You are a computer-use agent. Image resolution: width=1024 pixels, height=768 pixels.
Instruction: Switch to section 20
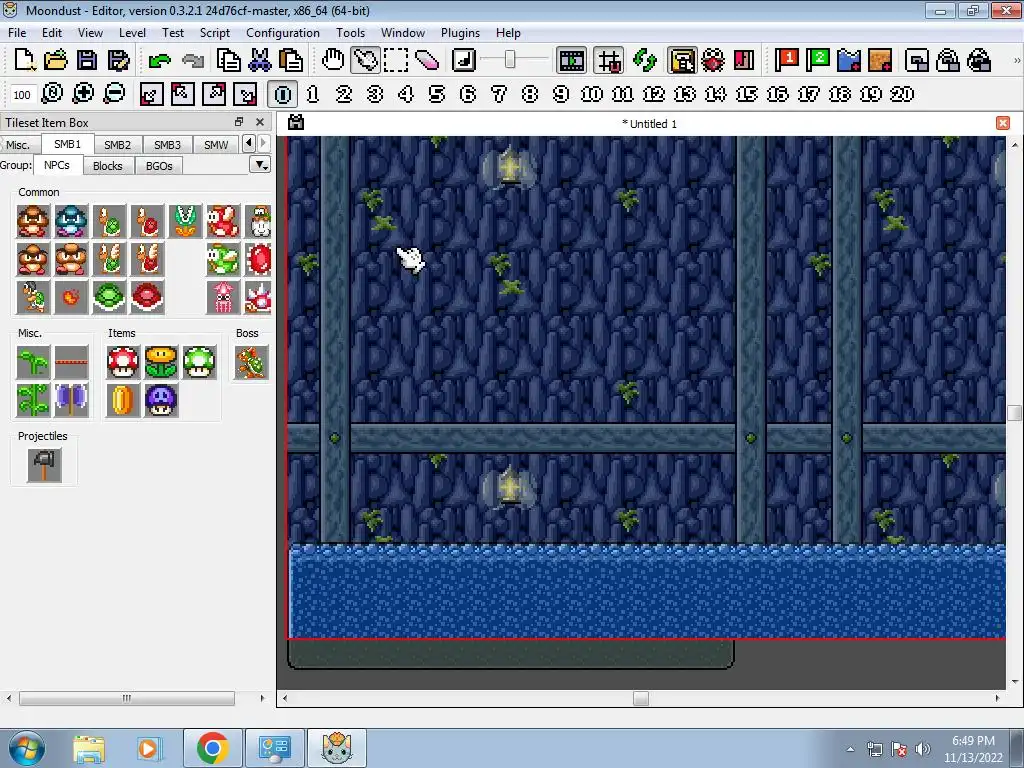tap(902, 94)
